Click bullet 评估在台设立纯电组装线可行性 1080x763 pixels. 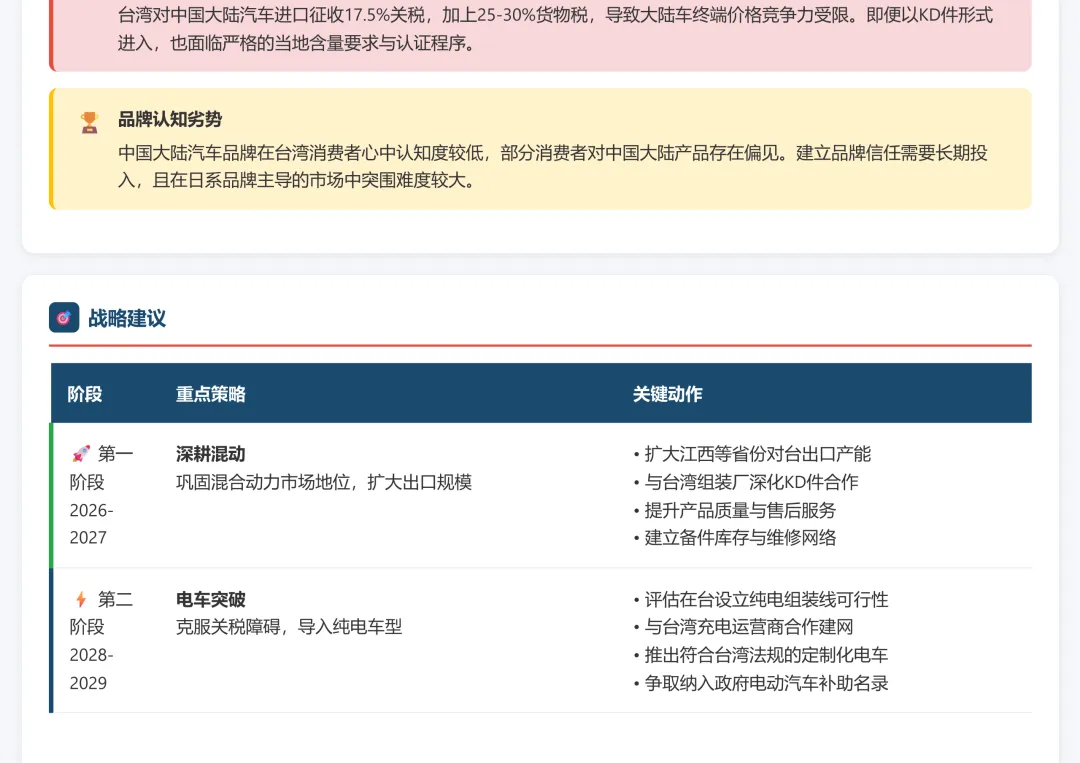(761, 599)
